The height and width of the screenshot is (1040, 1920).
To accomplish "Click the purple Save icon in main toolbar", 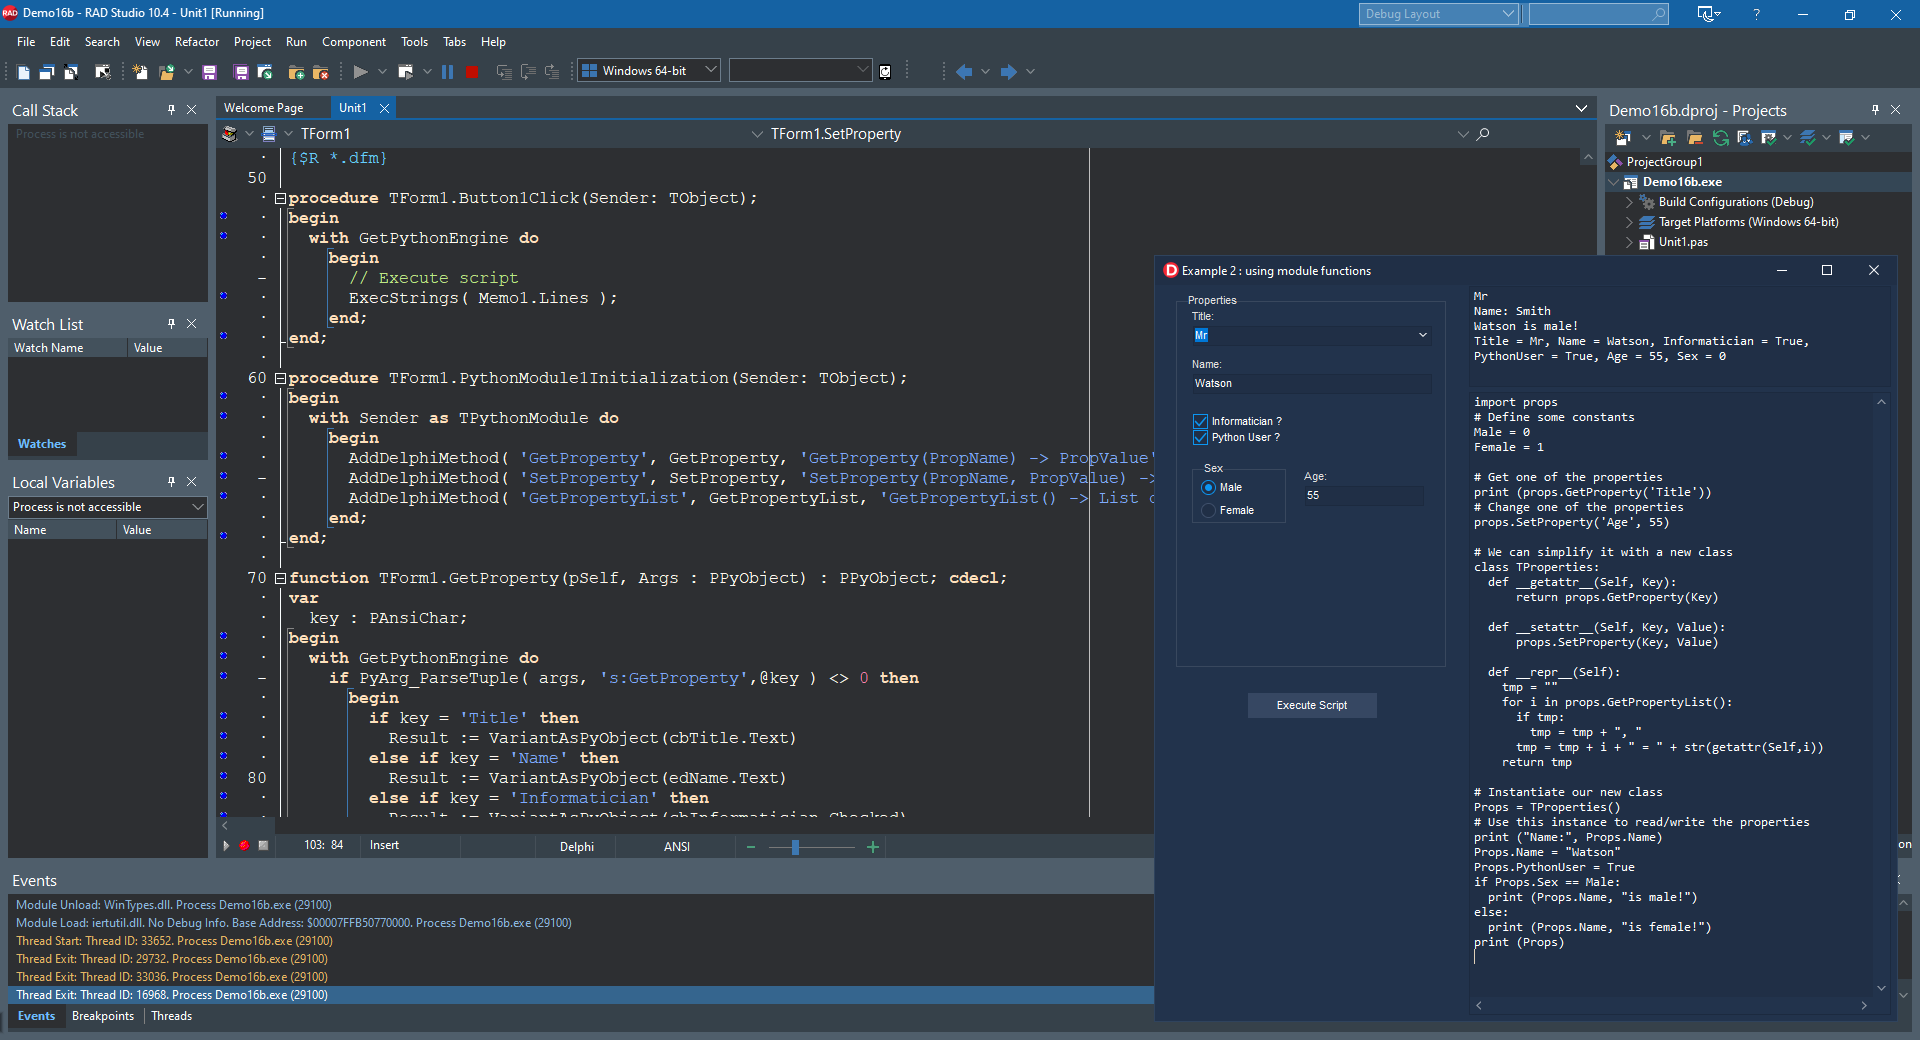I will [209, 72].
